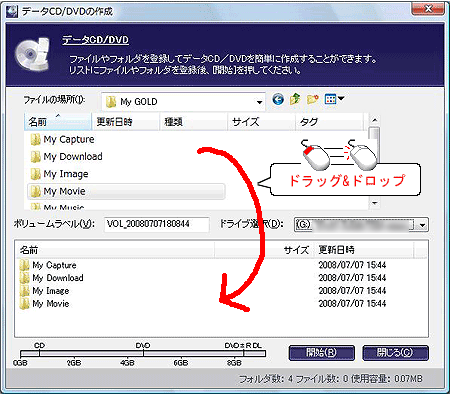
Task: Click the volume label text field
Action: pyautogui.click(x=157, y=224)
